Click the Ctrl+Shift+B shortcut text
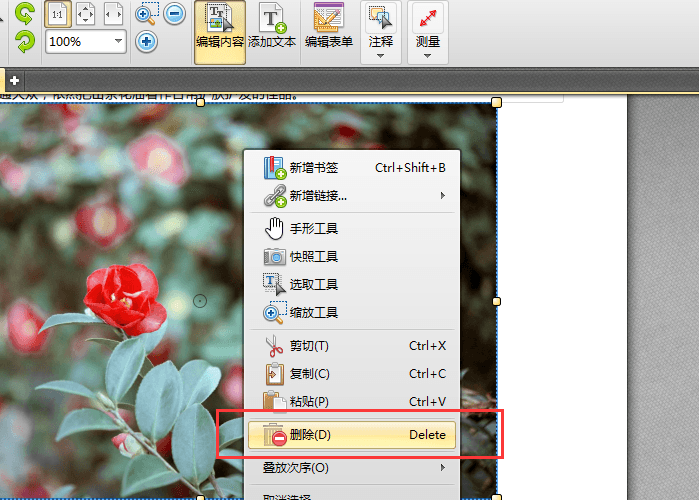Viewport: 699px width, 500px height. coord(410,168)
